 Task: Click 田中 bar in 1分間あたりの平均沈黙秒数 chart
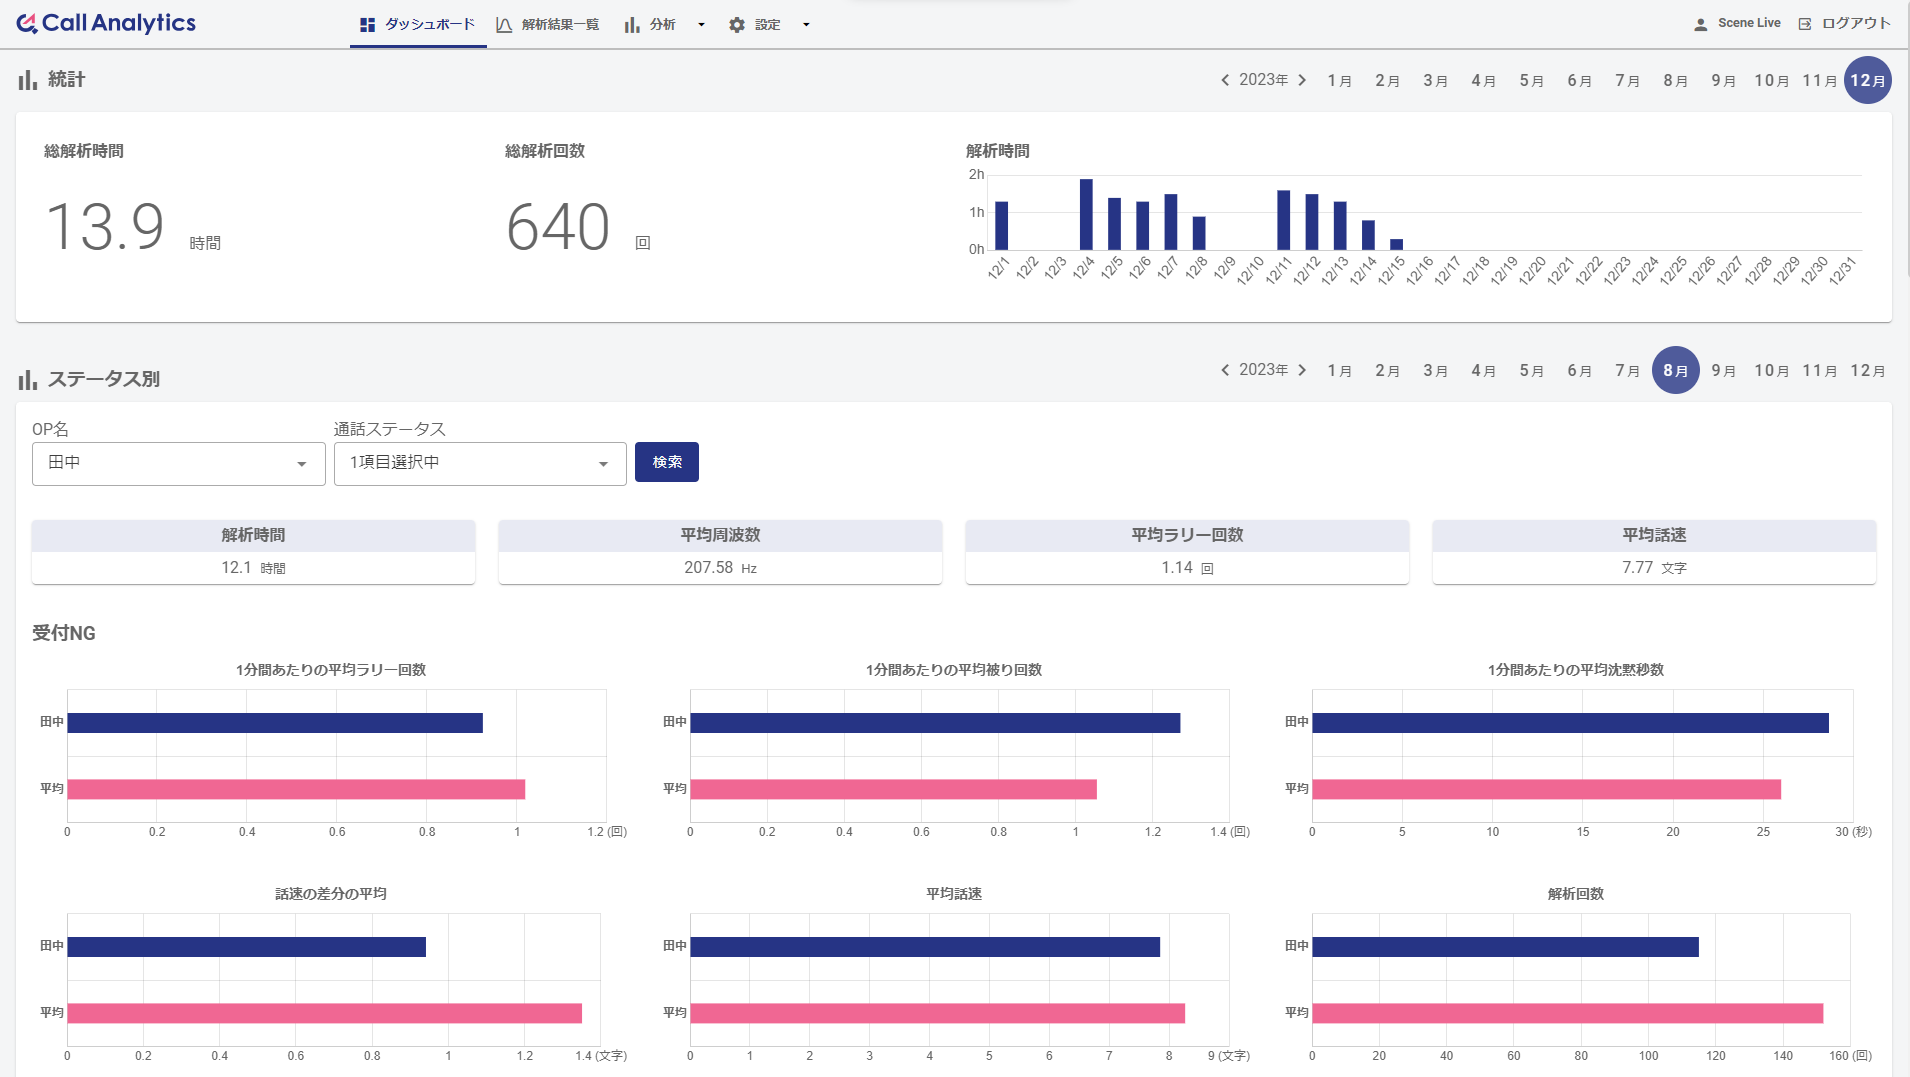tap(1570, 723)
